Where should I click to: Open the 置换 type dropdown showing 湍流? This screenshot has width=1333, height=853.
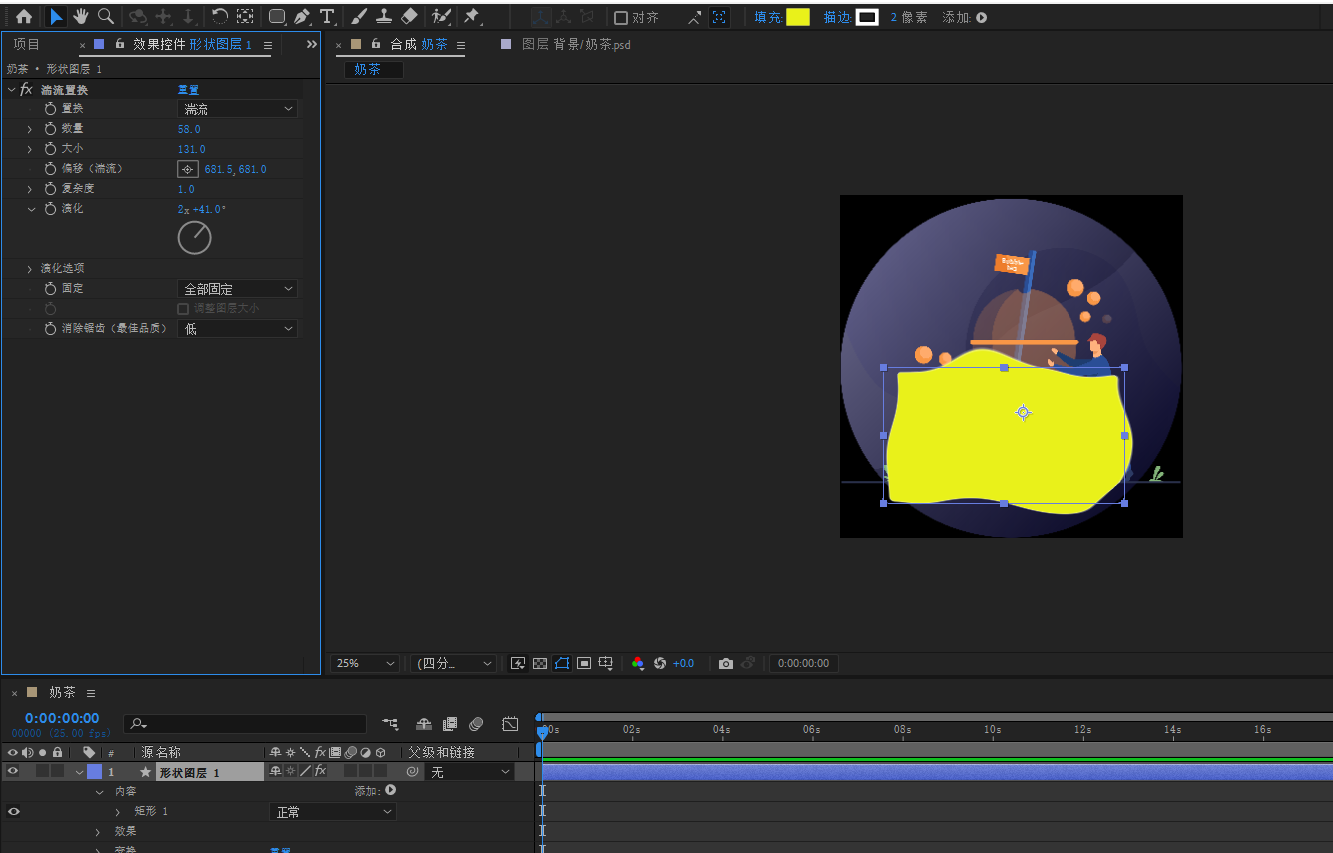(238, 108)
